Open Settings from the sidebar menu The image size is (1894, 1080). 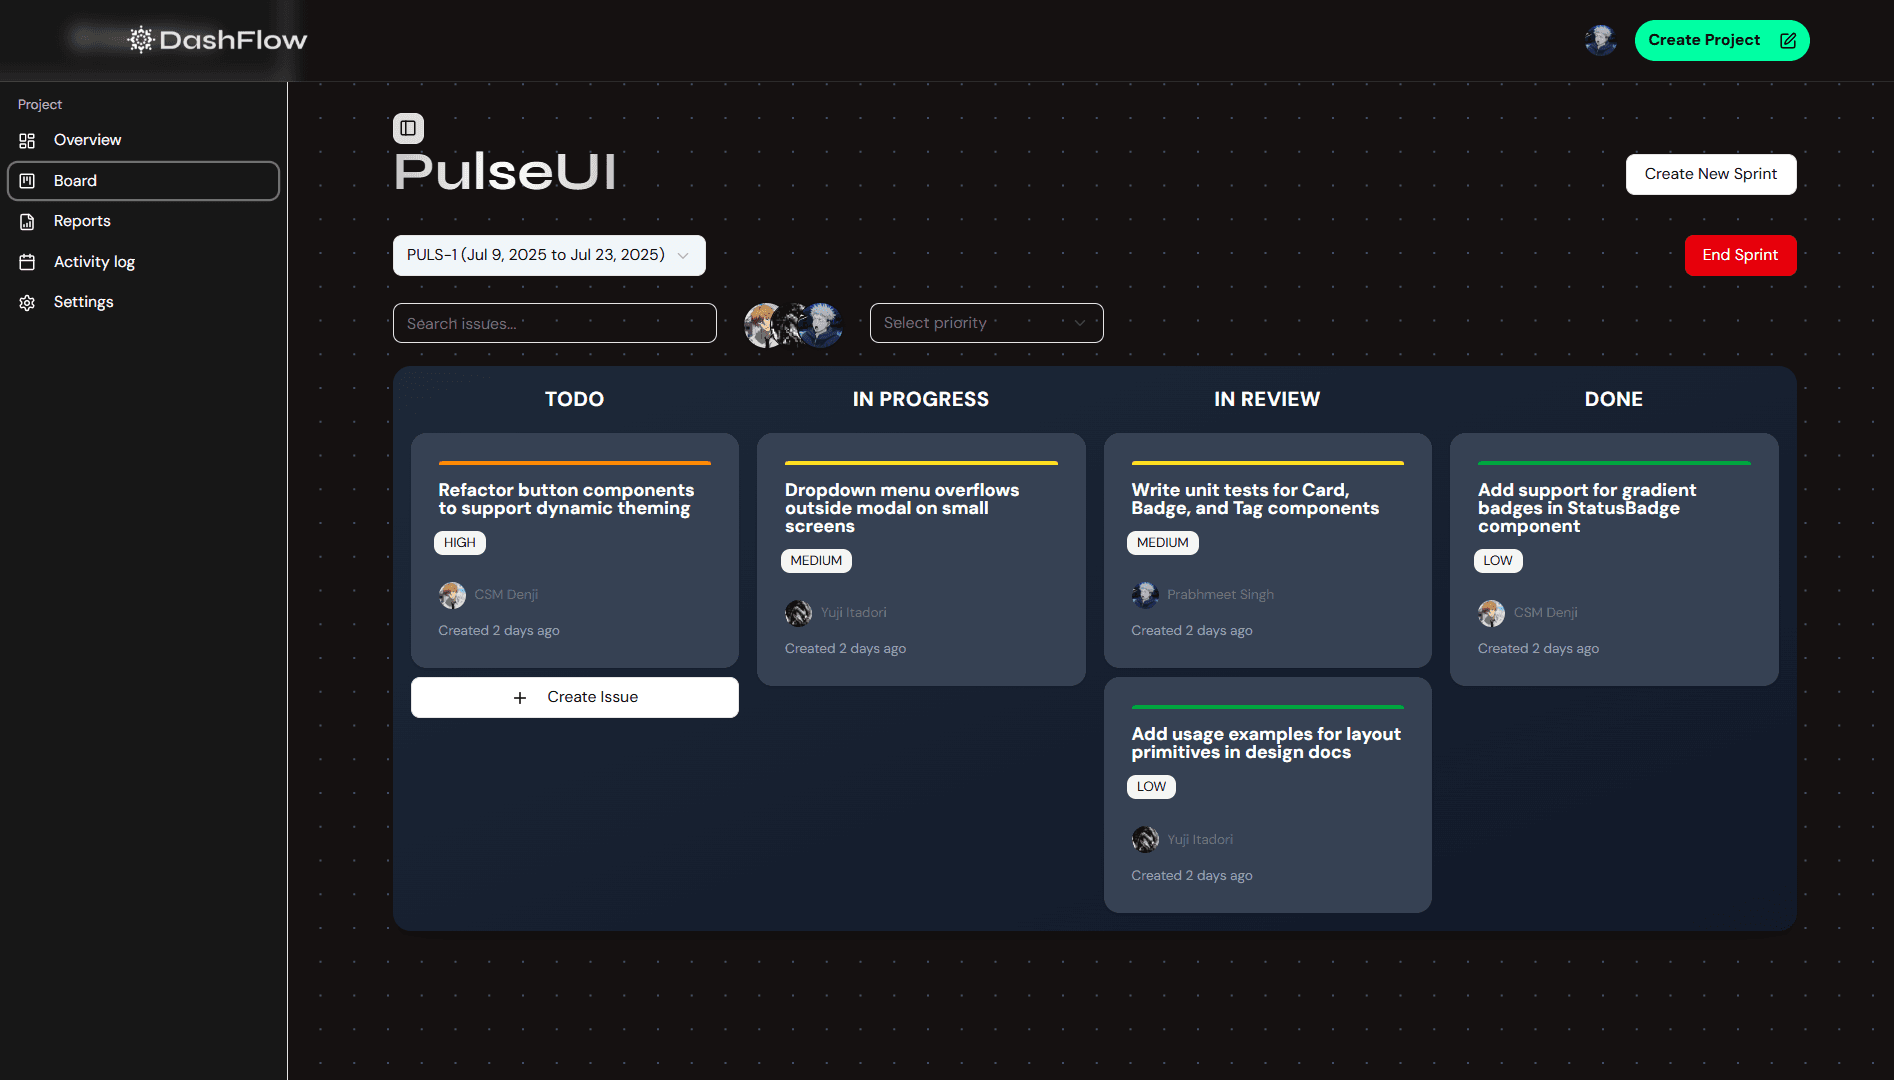click(x=83, y=301)
